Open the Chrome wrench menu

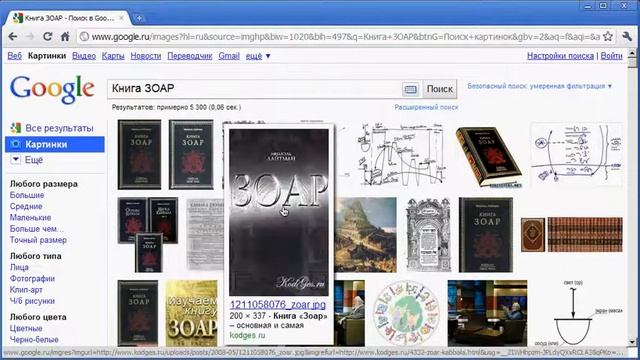click(x=627, y=37)
